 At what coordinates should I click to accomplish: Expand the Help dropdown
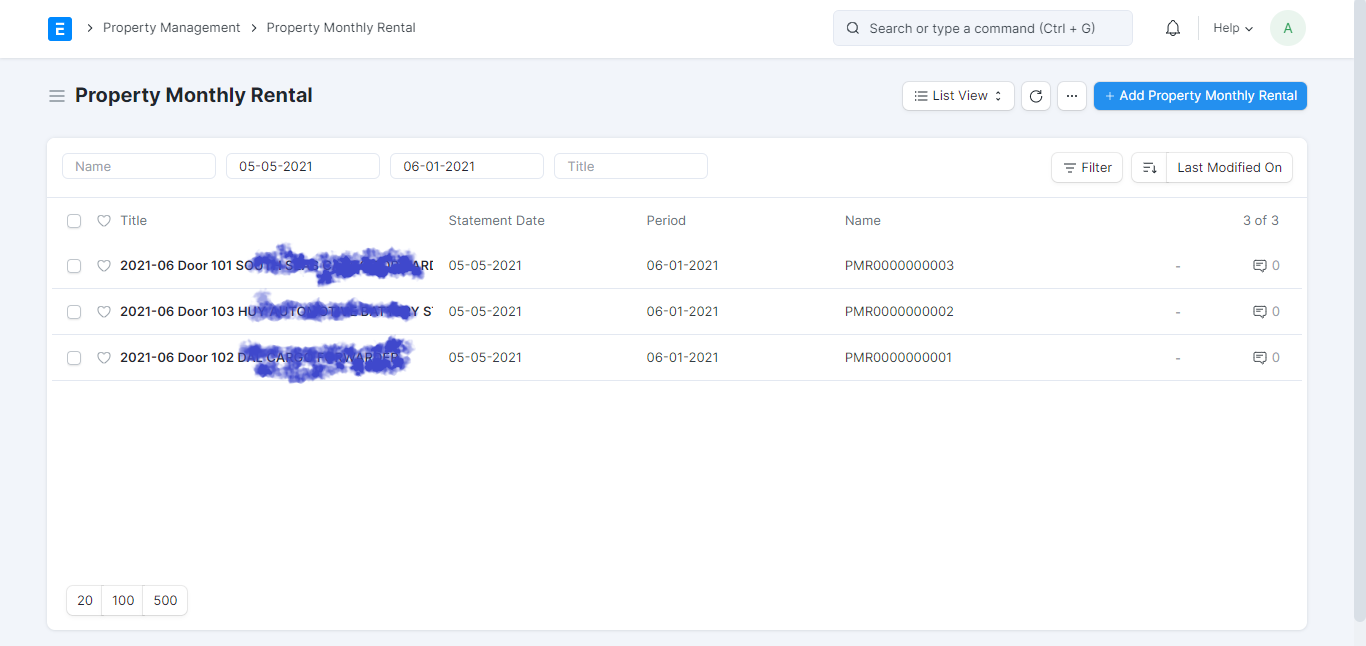1231,27
